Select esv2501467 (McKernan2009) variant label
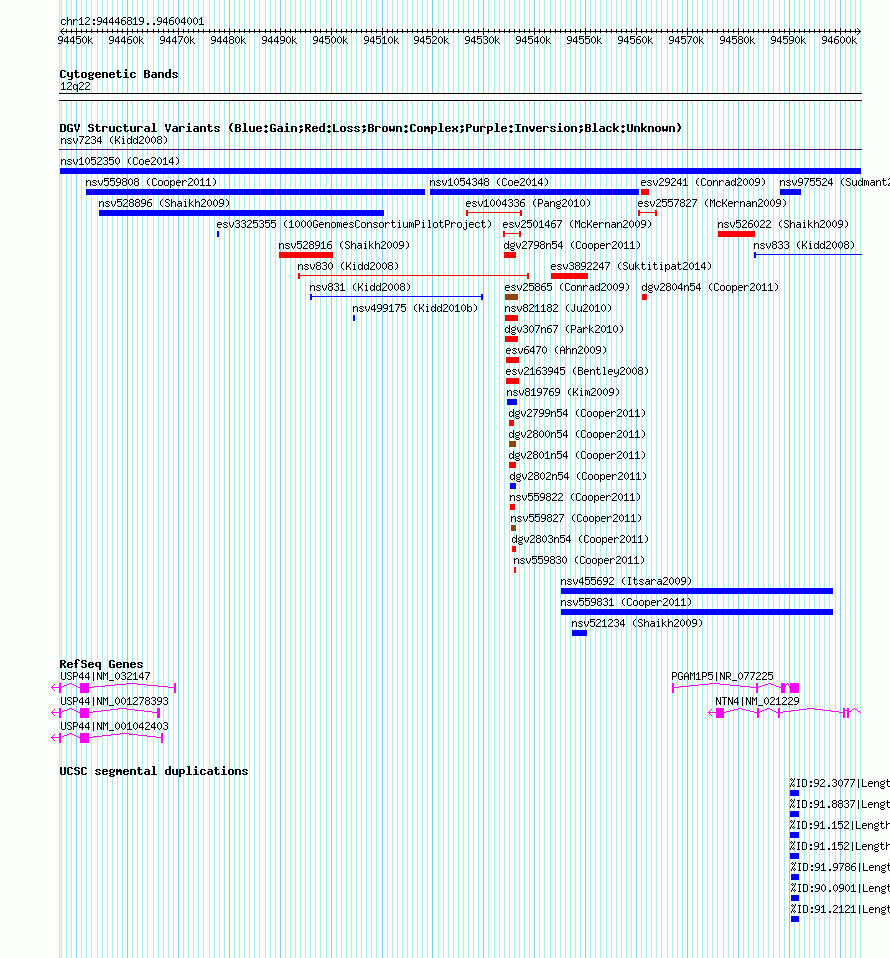 (577, 224)
